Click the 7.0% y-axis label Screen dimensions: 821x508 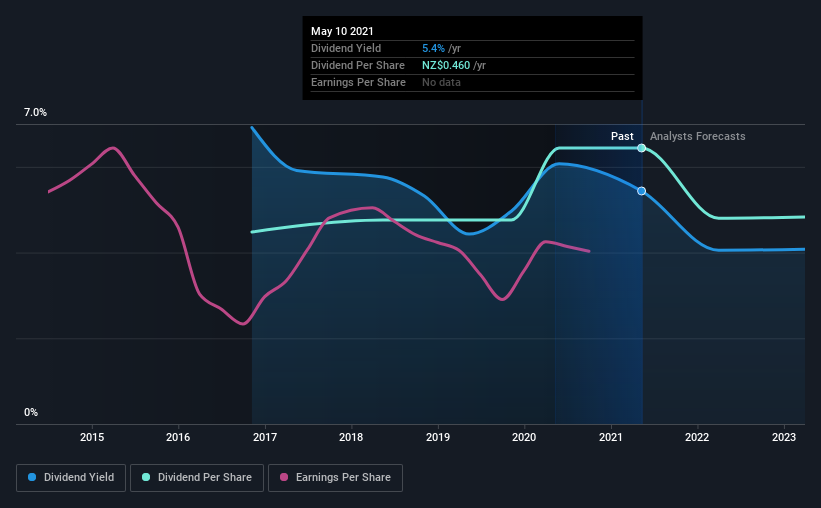click(35, 113)
